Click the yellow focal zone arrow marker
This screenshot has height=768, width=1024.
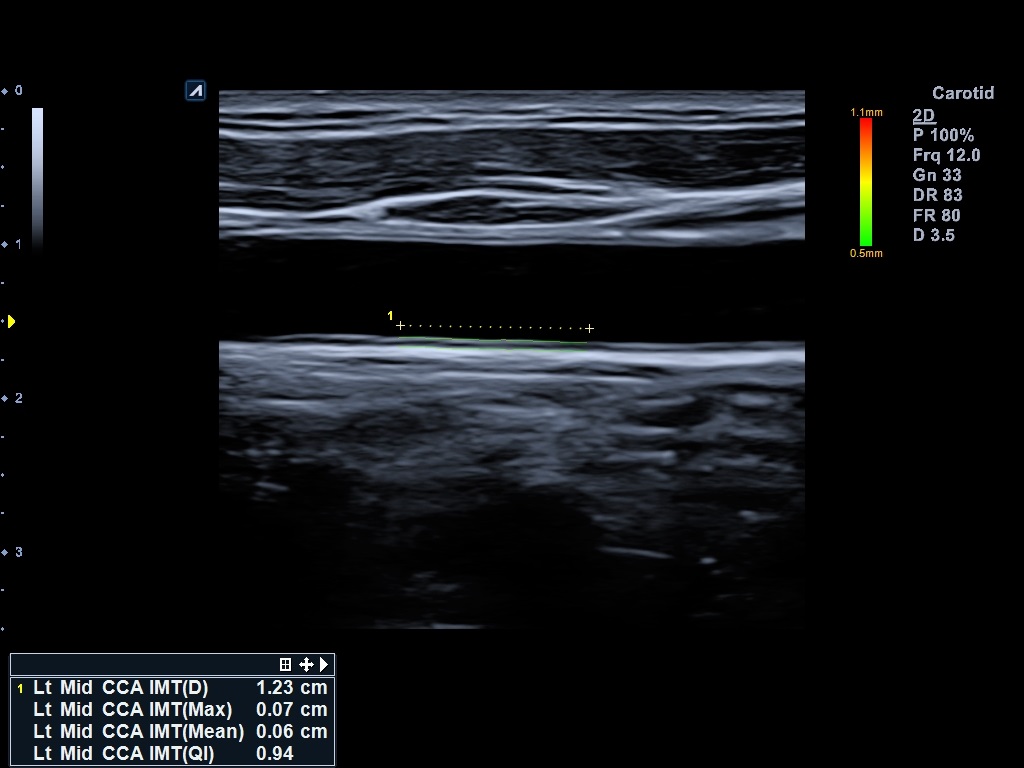click(11, 321)
